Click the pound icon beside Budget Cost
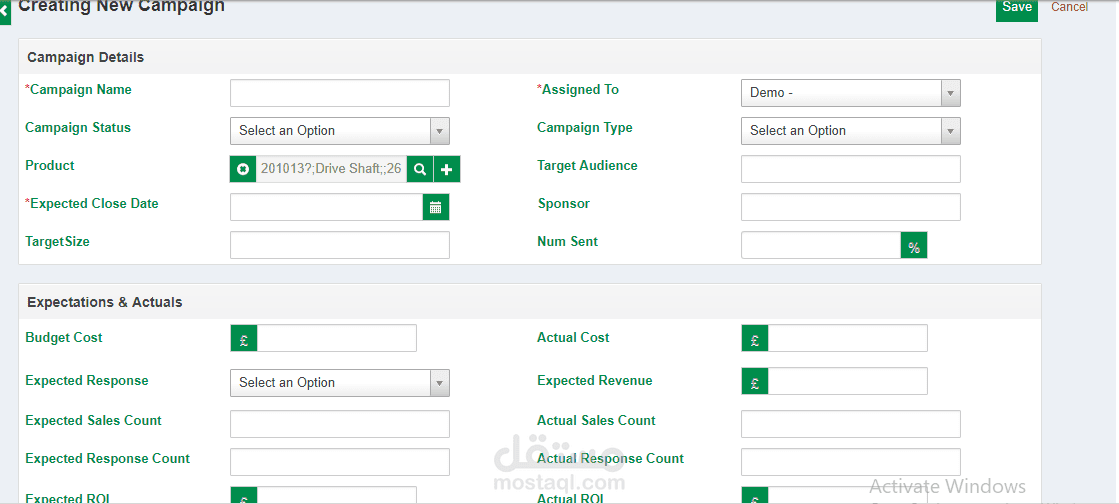The height and width of the screenshot is (504, 1119). [x=243, y=338]
